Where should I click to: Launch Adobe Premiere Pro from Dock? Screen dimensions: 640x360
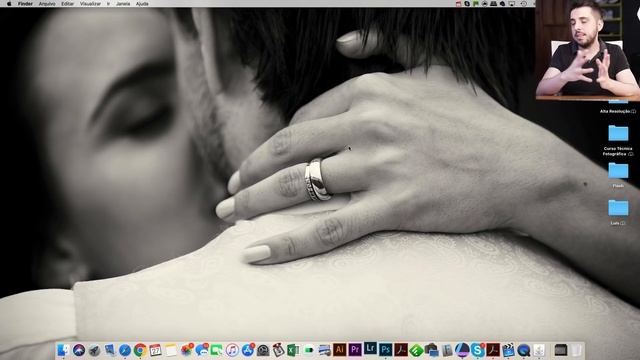click(355, 350)
